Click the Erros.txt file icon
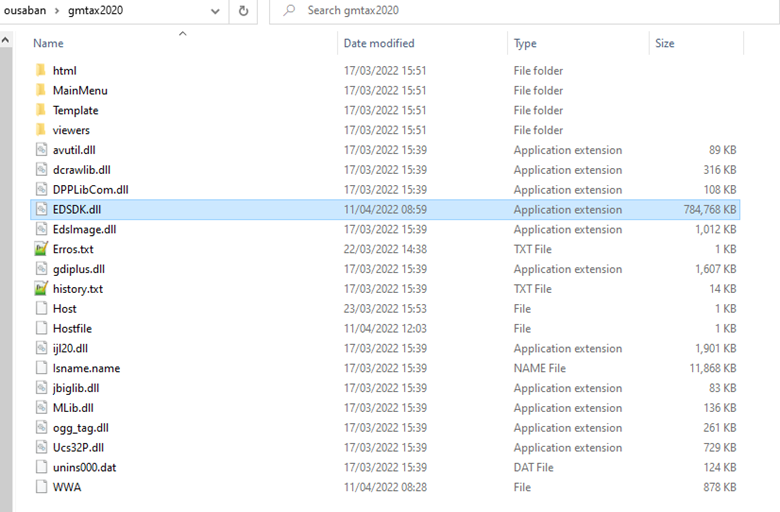The width and height of the screenshot is (780, 512). click(x=41, y=249)
